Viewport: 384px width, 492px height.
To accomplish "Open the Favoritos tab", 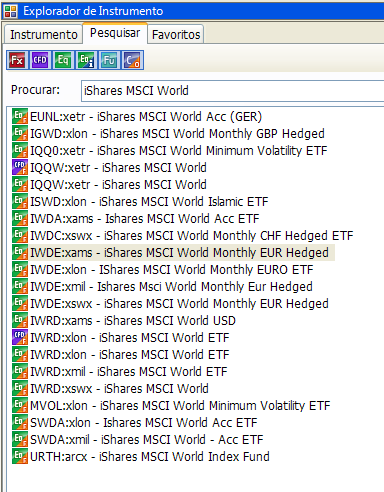I will coord(176,34).
